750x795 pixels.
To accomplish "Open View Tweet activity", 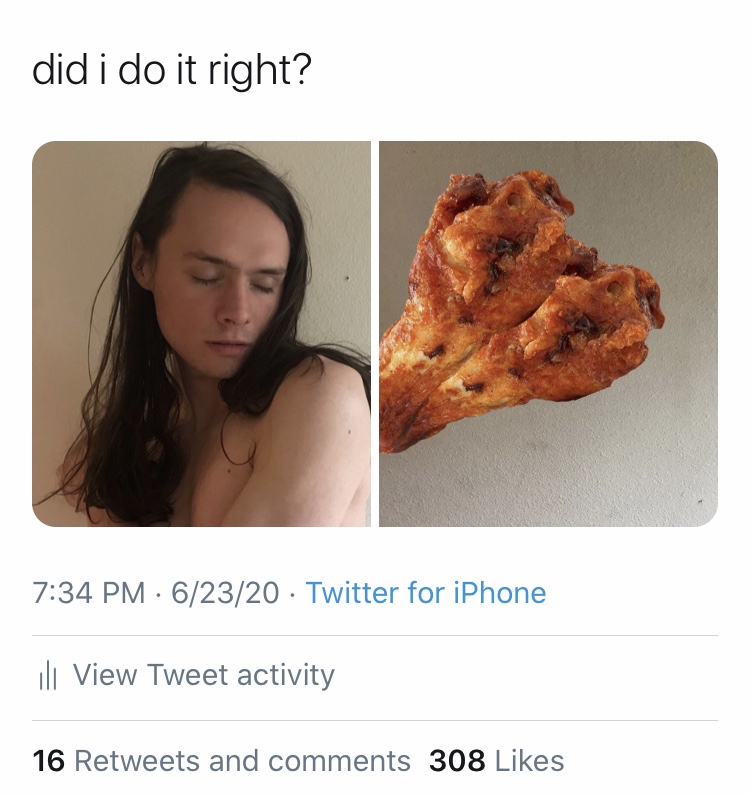I will (203, 675).
